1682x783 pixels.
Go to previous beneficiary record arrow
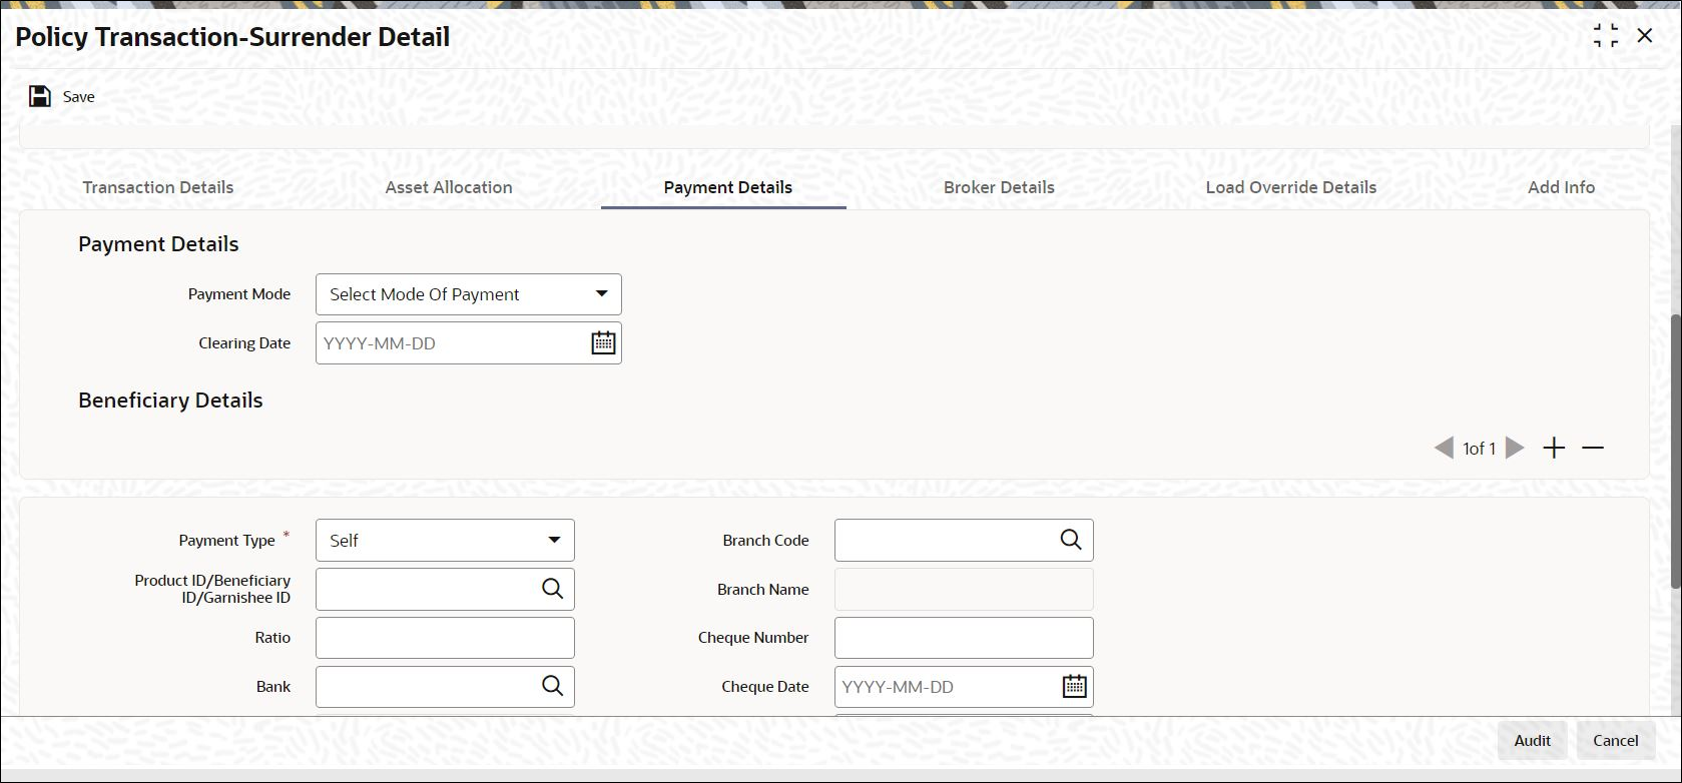point(1443,448)
